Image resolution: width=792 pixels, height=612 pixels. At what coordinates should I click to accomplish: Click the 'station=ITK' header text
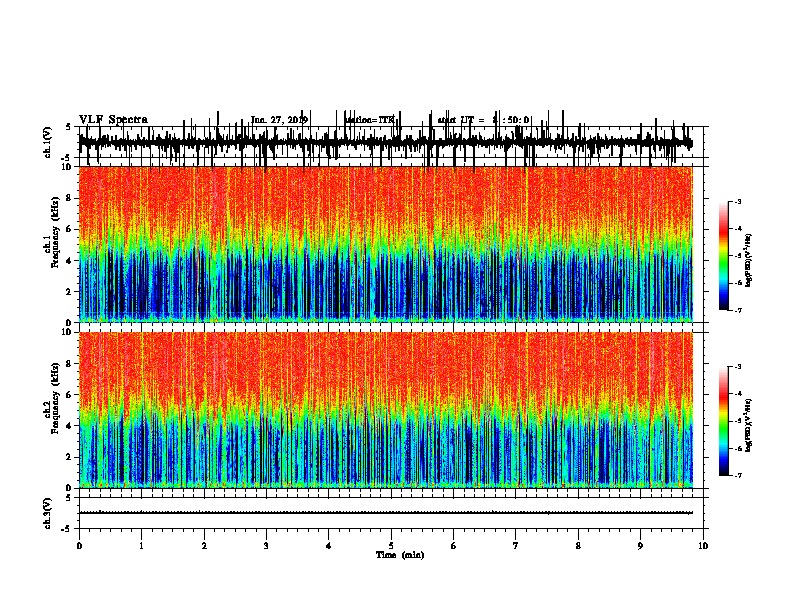point(371,120)
